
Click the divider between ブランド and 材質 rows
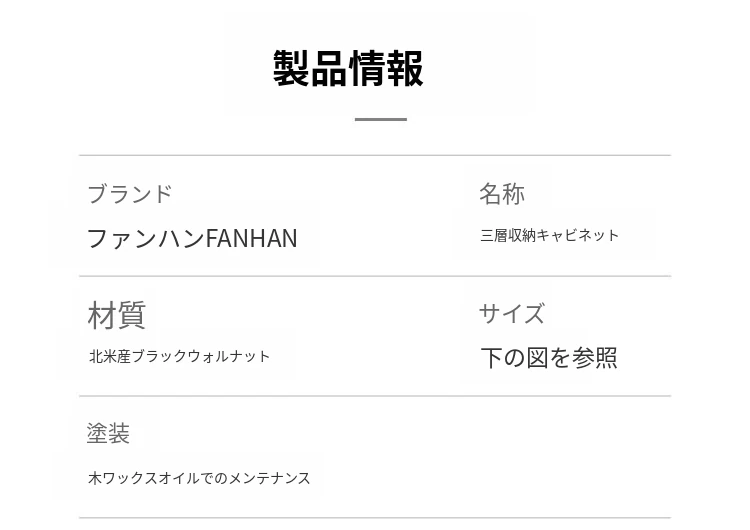point(375,276)
